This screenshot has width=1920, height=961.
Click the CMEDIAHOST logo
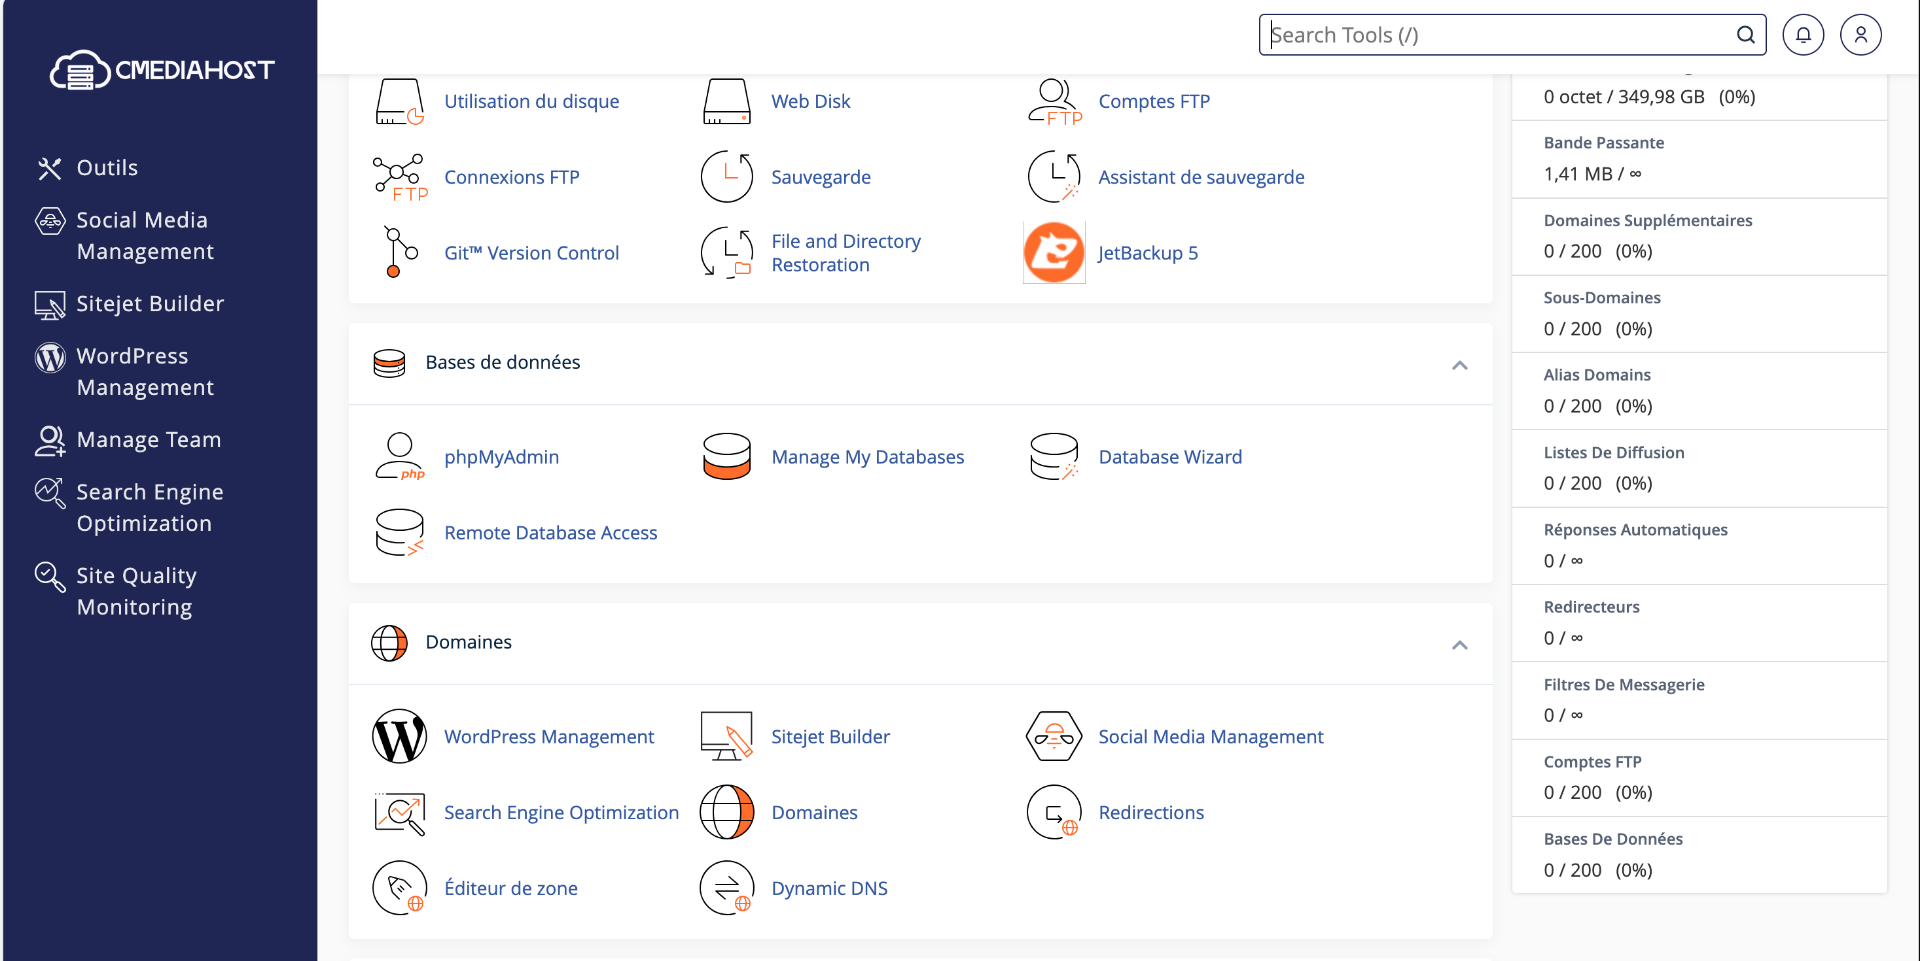click(162, 70)
